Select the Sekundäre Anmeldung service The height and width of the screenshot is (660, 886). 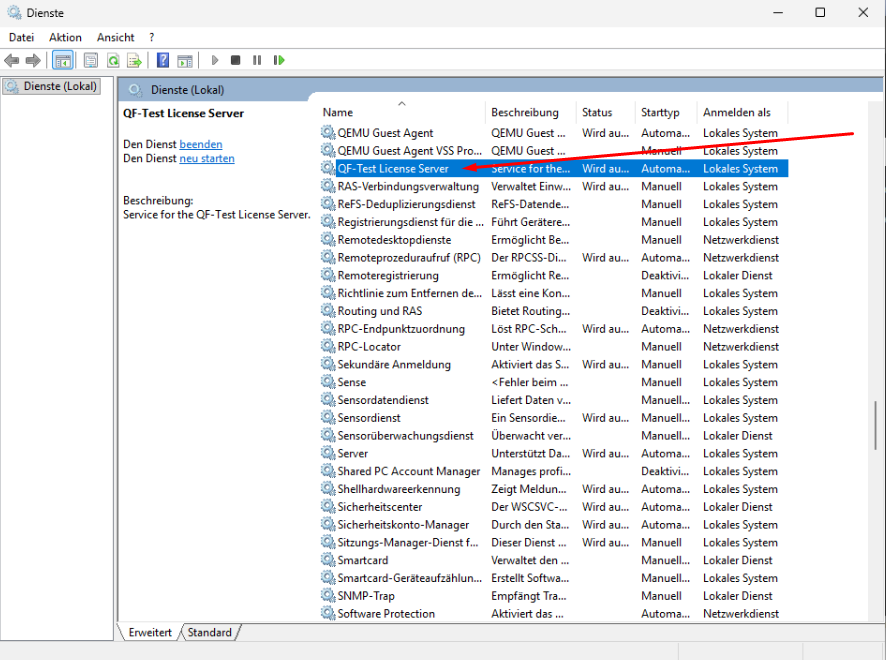tap(394, 364)
